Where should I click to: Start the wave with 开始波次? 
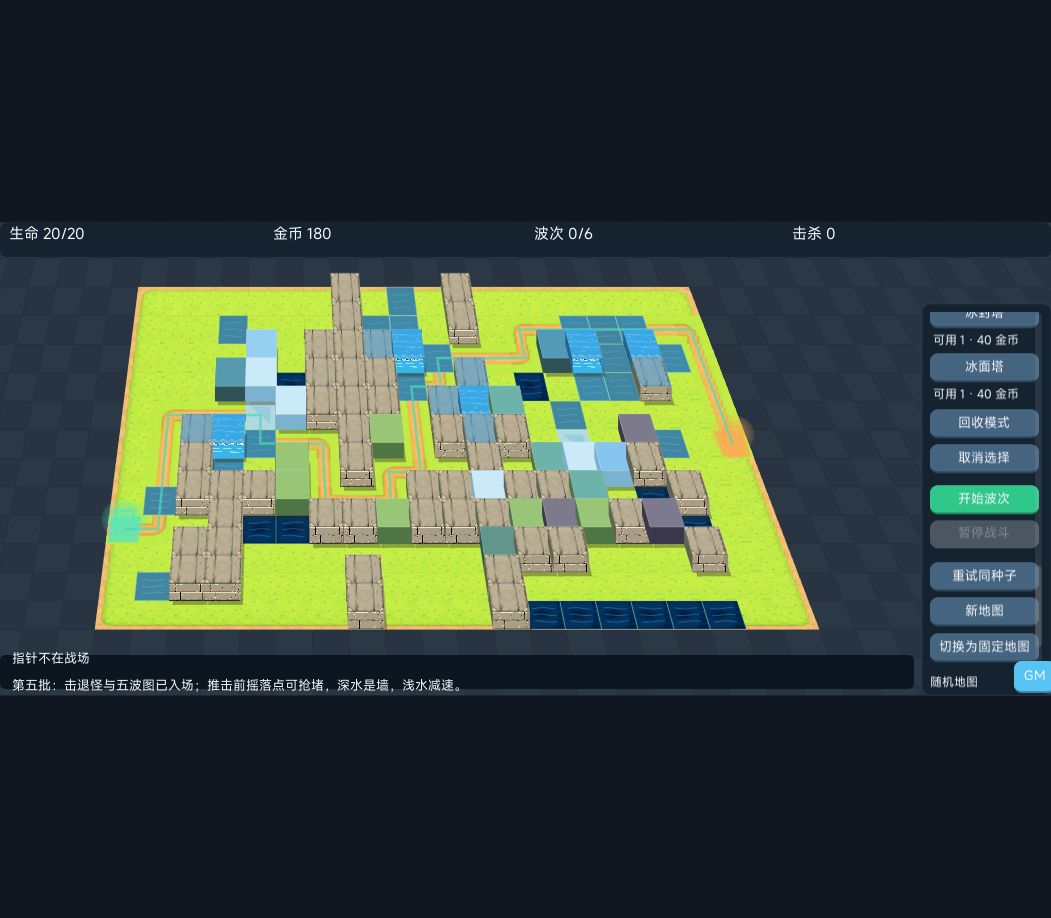(x=983, y=499)
